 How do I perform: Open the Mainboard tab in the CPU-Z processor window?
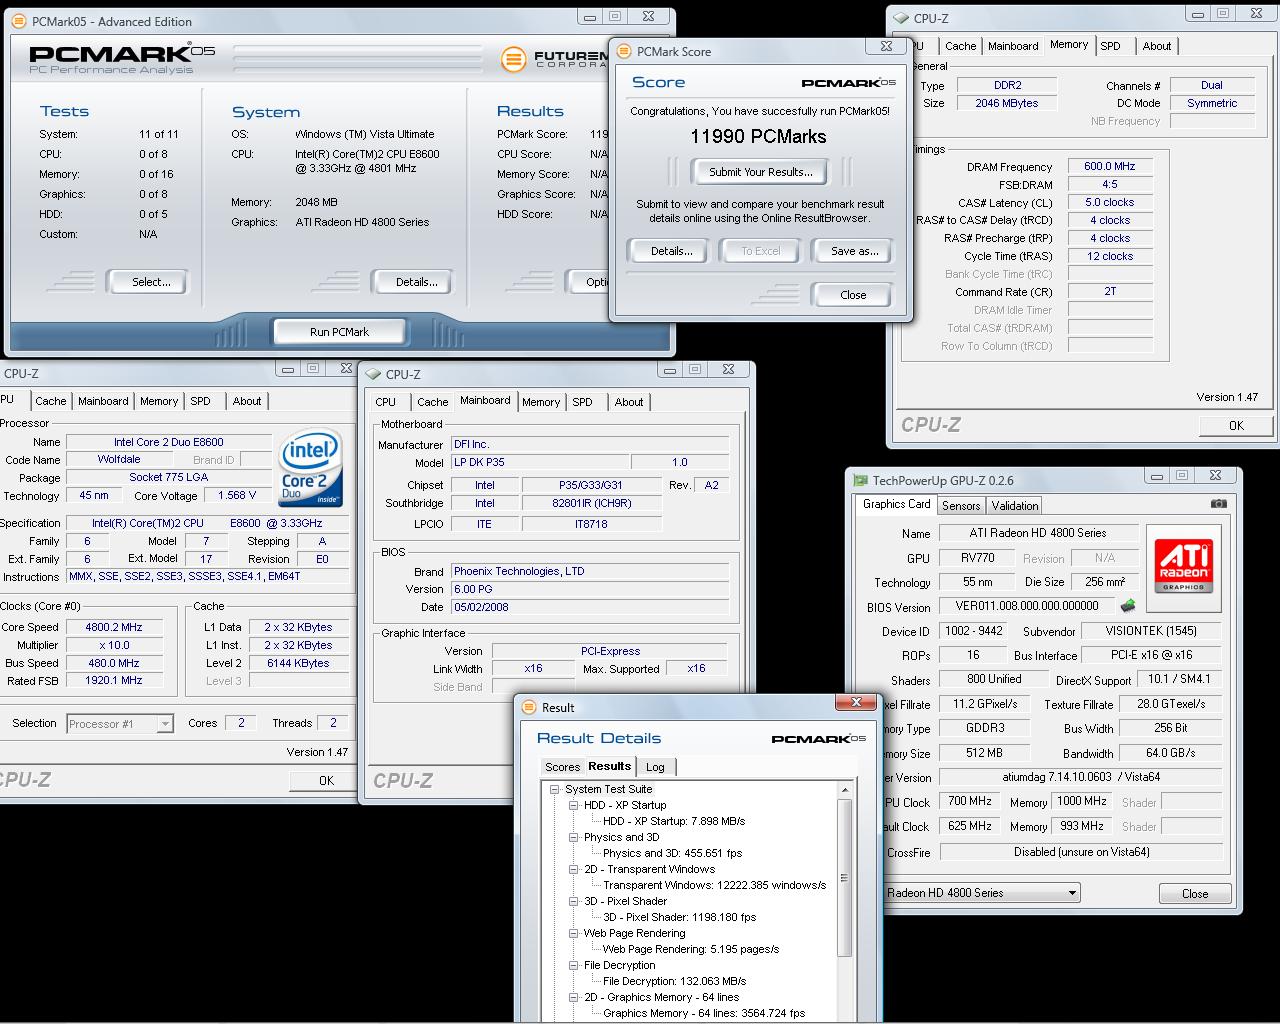pyautogui.click(x=103, y=401)
